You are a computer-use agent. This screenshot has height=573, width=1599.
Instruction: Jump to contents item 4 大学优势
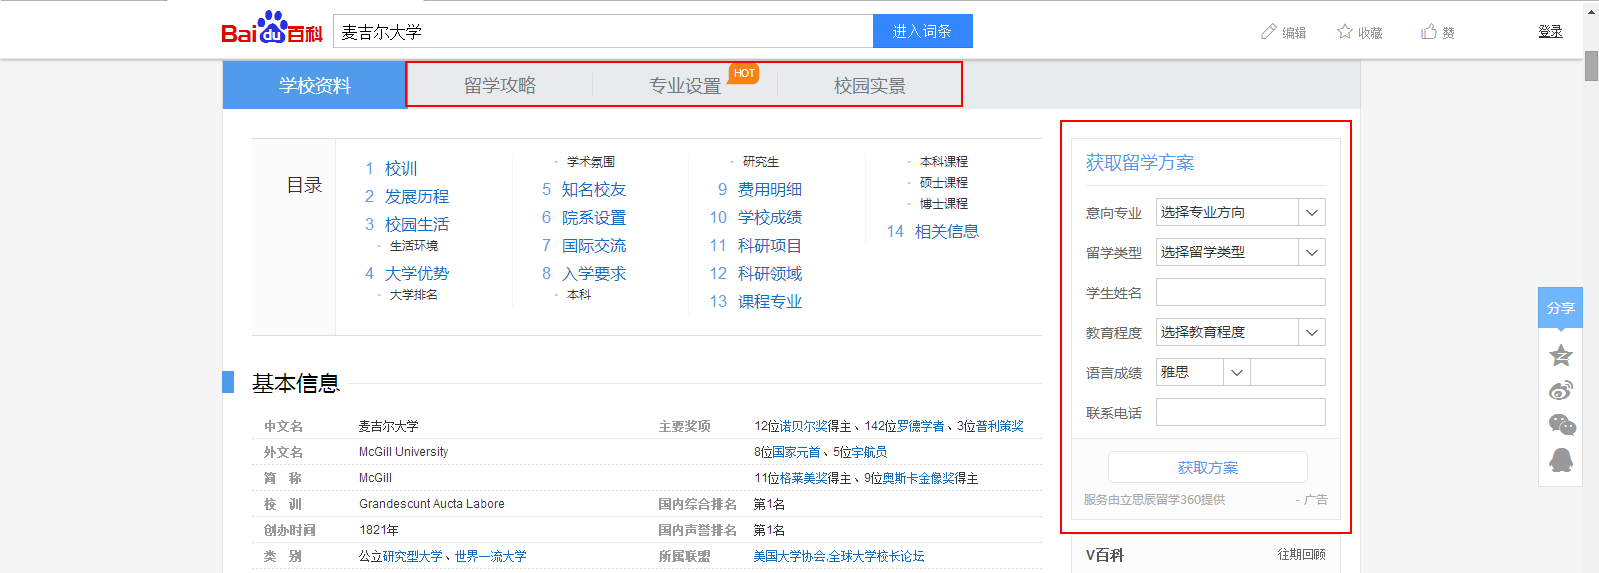[417, 273]
